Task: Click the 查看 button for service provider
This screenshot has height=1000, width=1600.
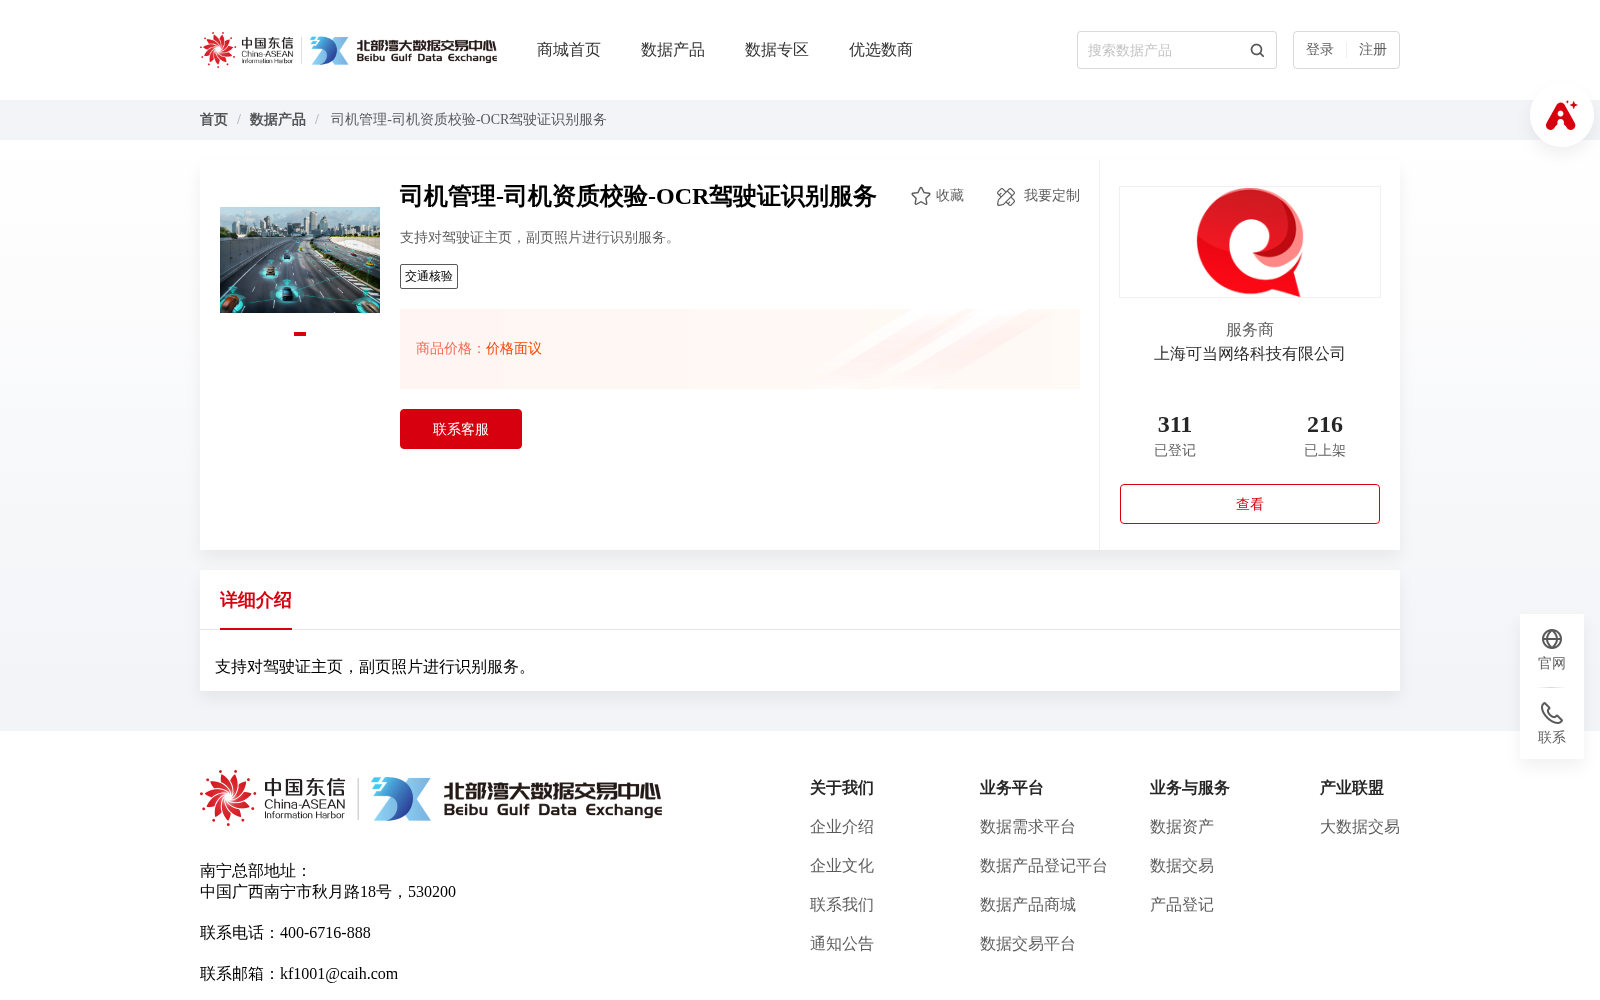Action: point(1250,504)
